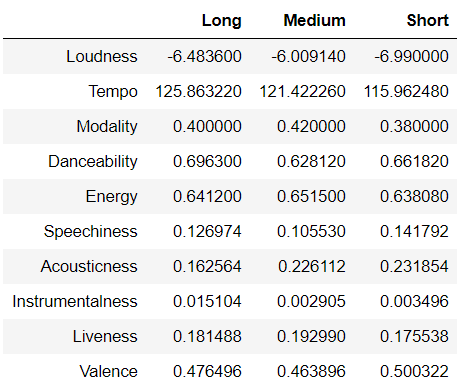Click the Long Instrumentalness value 0.015104
Image resolution: width=462 pixels, height=392 pixels.
[x=207, y=302]
